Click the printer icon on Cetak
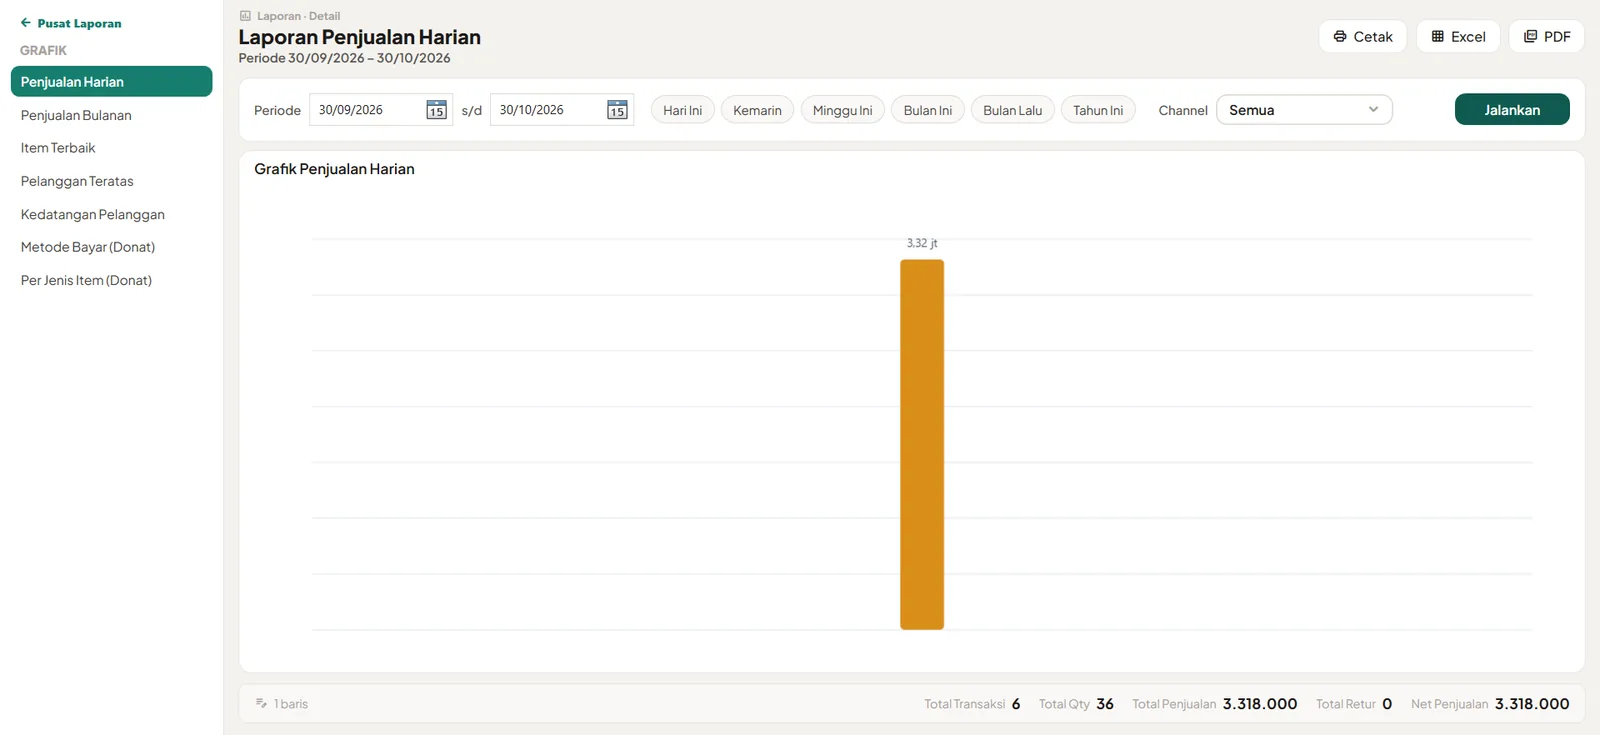This screenshot has height=735, width=1600. point(1340,36)
